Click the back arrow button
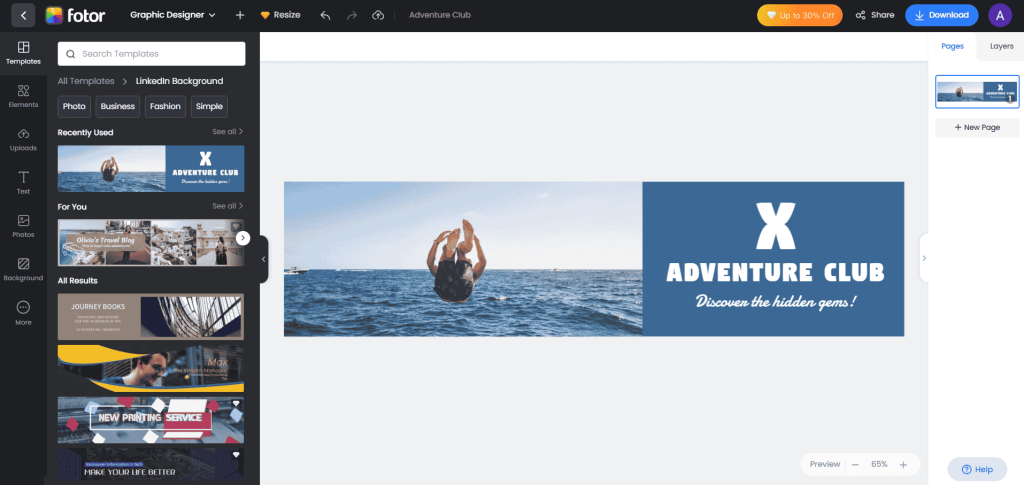The width and height of the screenshot is (1024, 485). coord(24,15)
